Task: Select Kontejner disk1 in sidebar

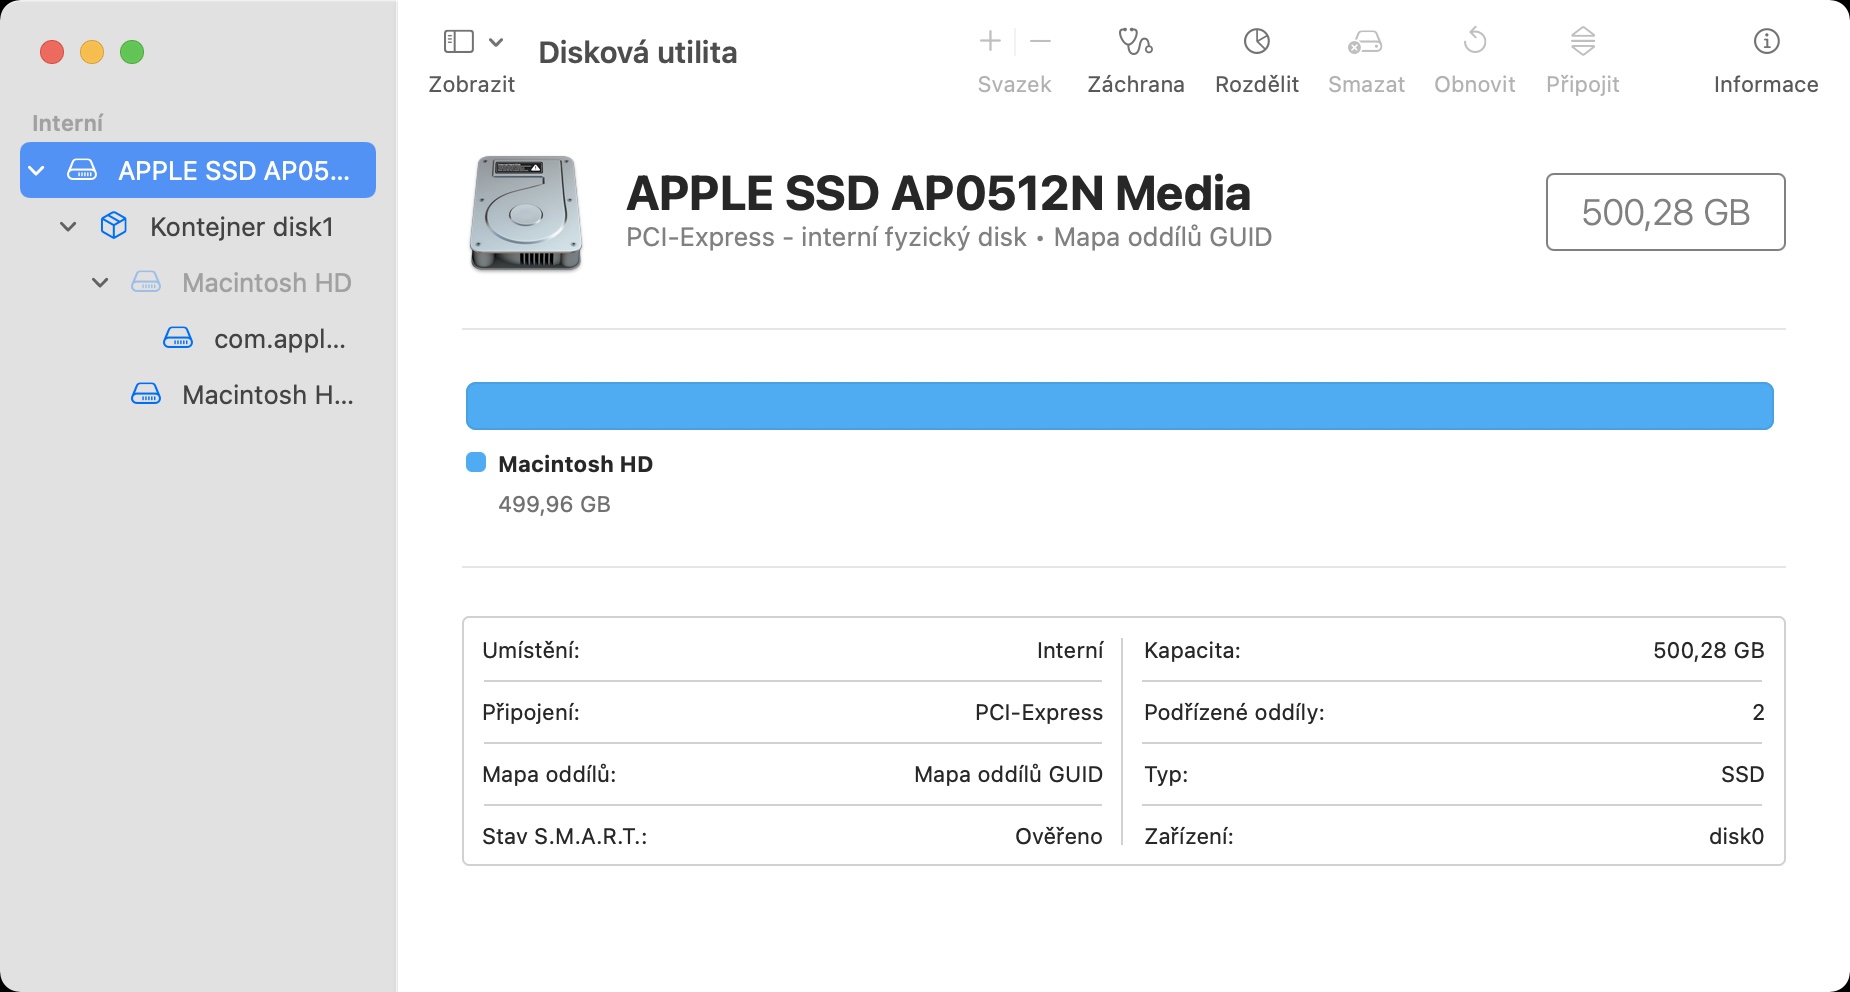Action: tap(240, 227)
